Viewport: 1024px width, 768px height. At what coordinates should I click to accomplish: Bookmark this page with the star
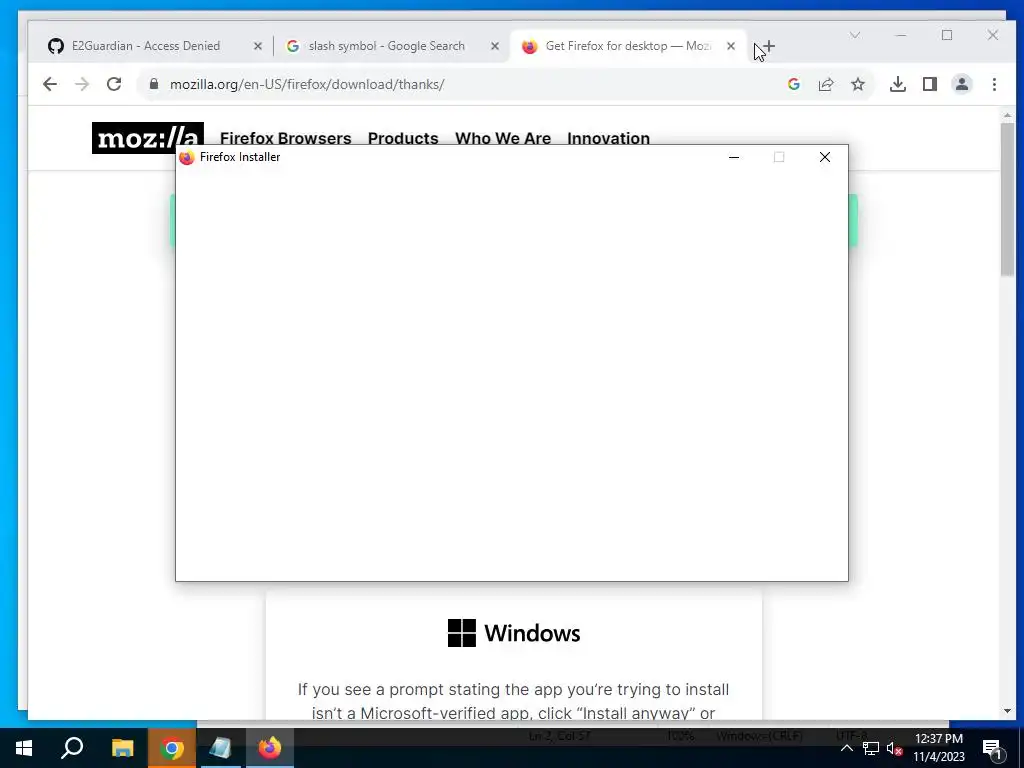(x=857, y=84)
